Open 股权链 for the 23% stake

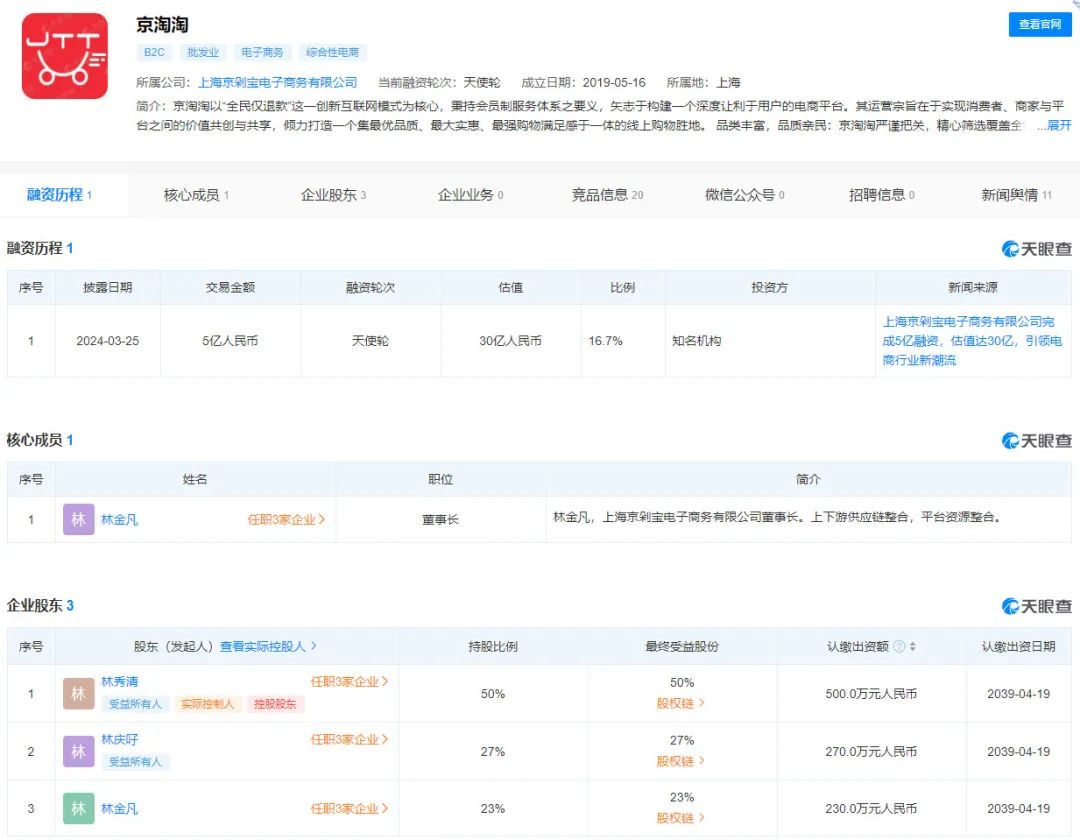681,819
